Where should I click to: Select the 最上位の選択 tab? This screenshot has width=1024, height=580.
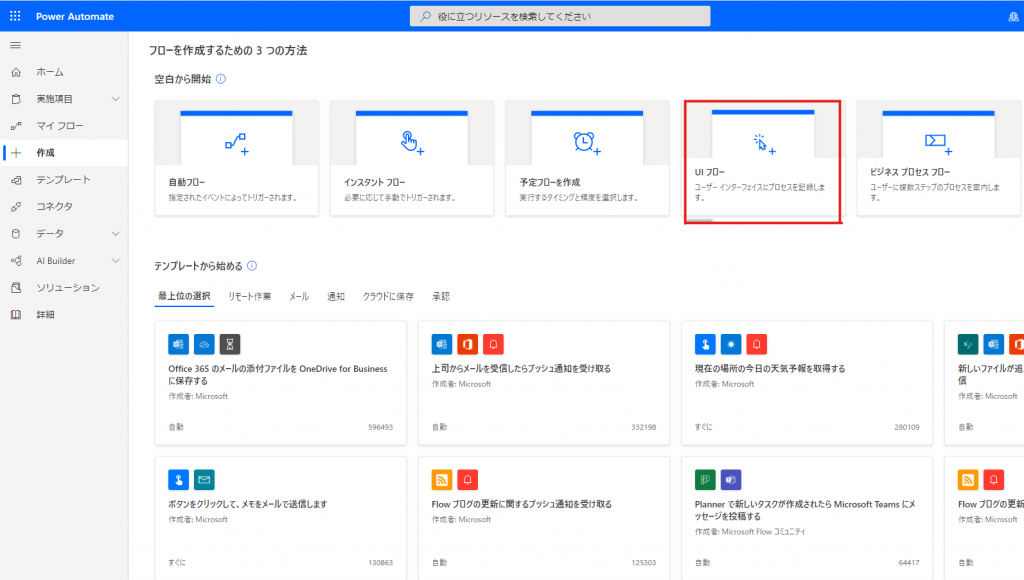[x=184, y=296]
